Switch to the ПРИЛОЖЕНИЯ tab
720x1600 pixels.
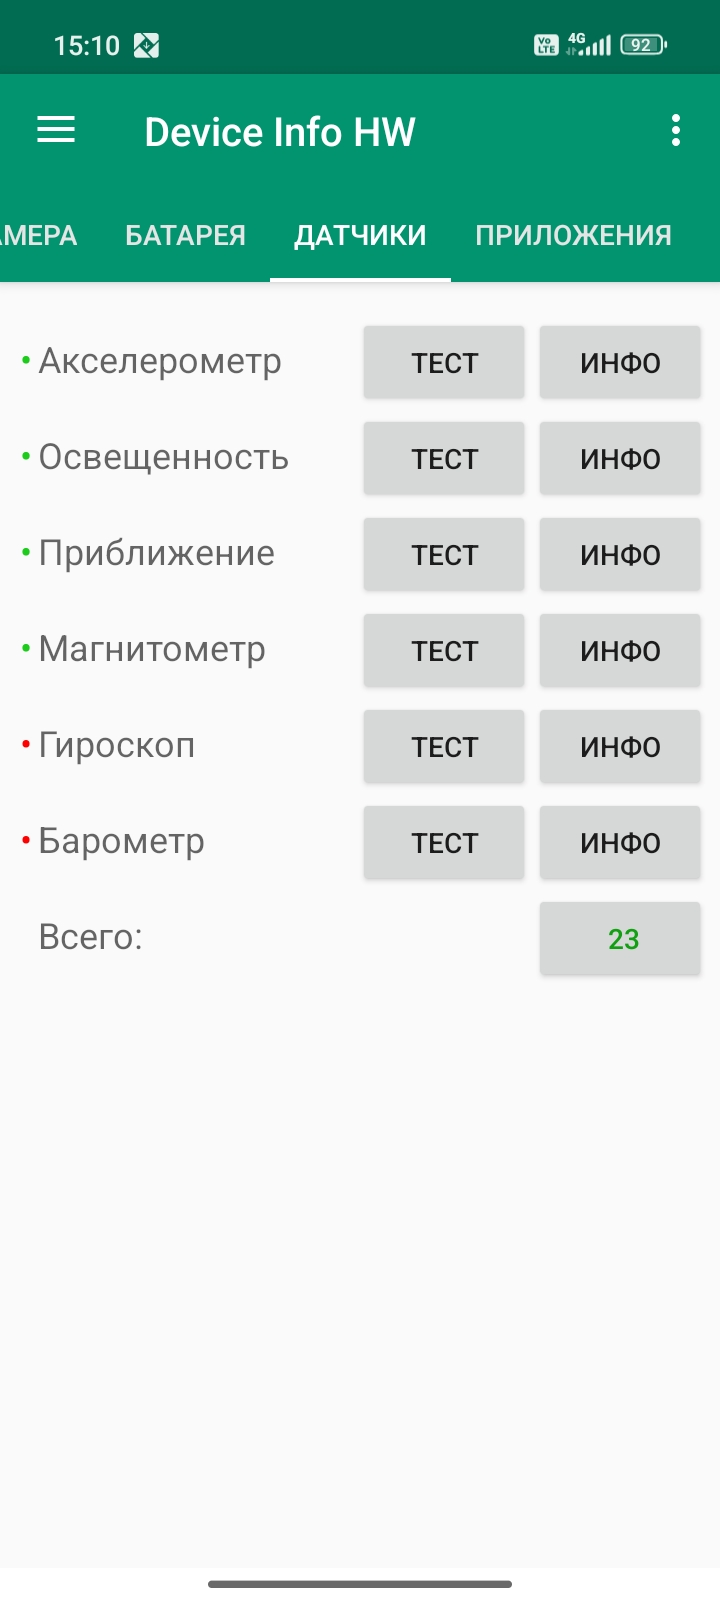pos(573,235)
